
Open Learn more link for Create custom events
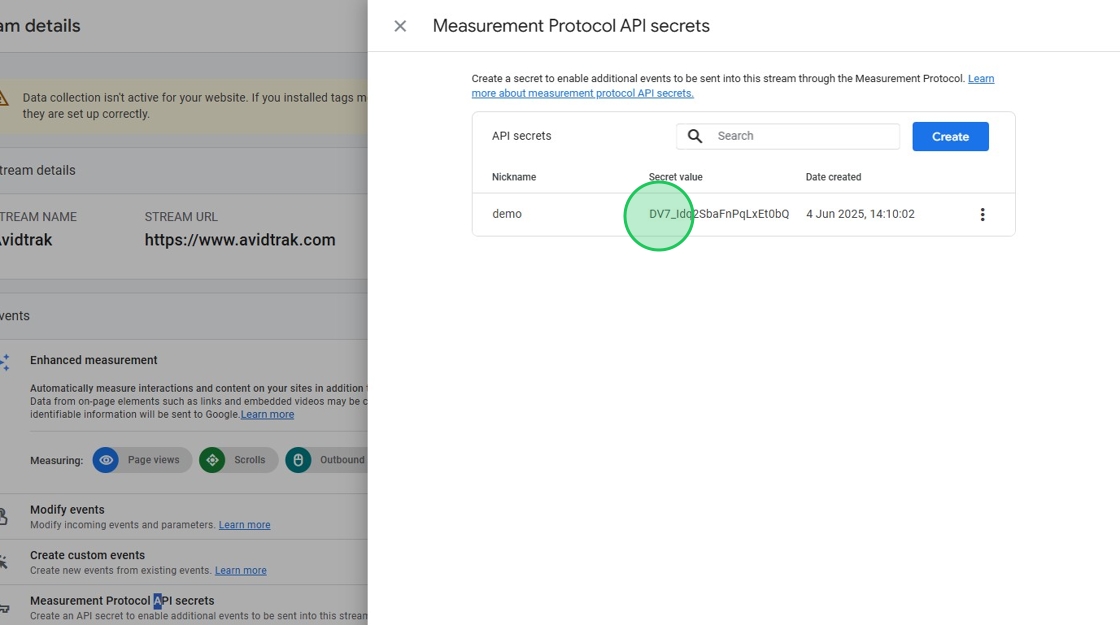[241, 571]
